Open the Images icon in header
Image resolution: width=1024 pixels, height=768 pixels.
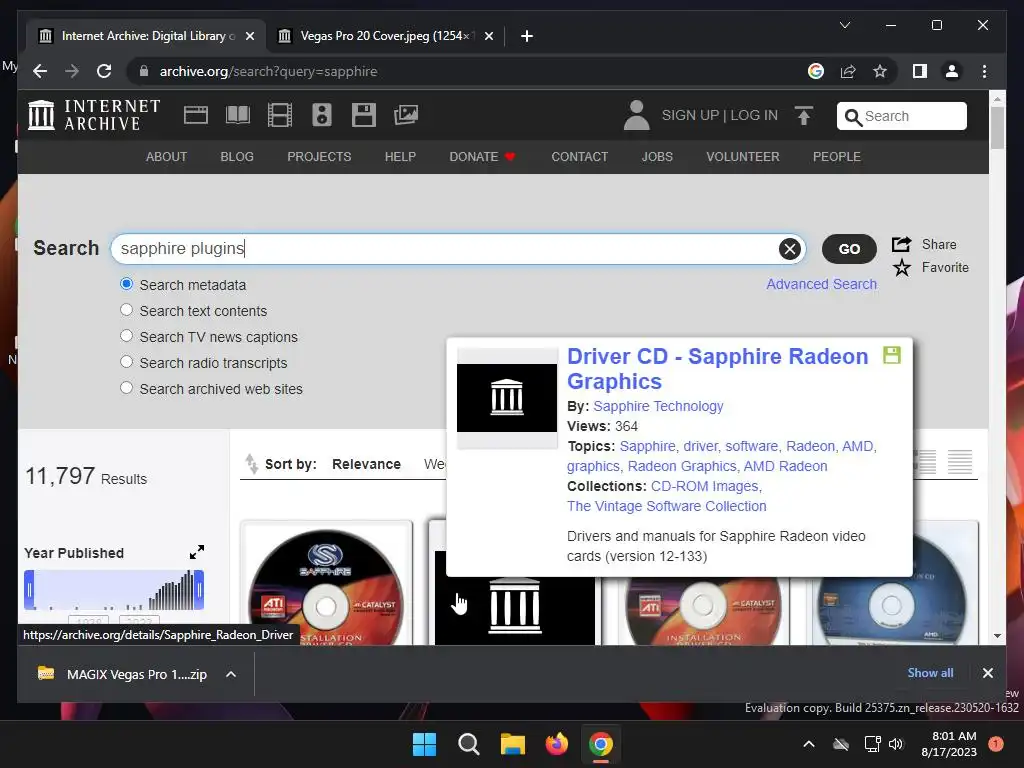point(406,116)
